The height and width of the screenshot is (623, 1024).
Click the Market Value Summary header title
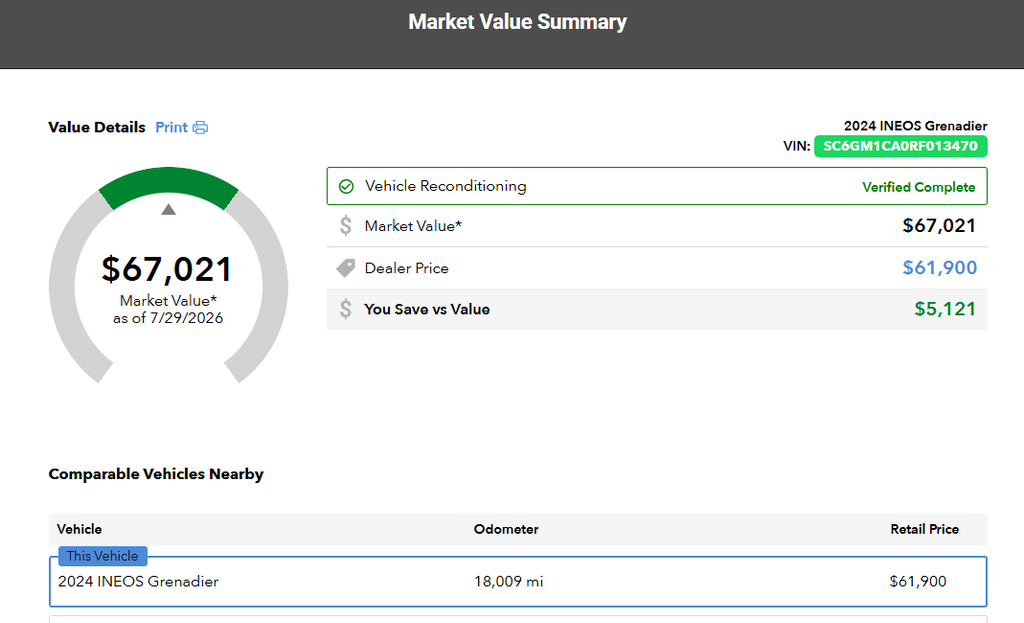(x=517, y=22)
